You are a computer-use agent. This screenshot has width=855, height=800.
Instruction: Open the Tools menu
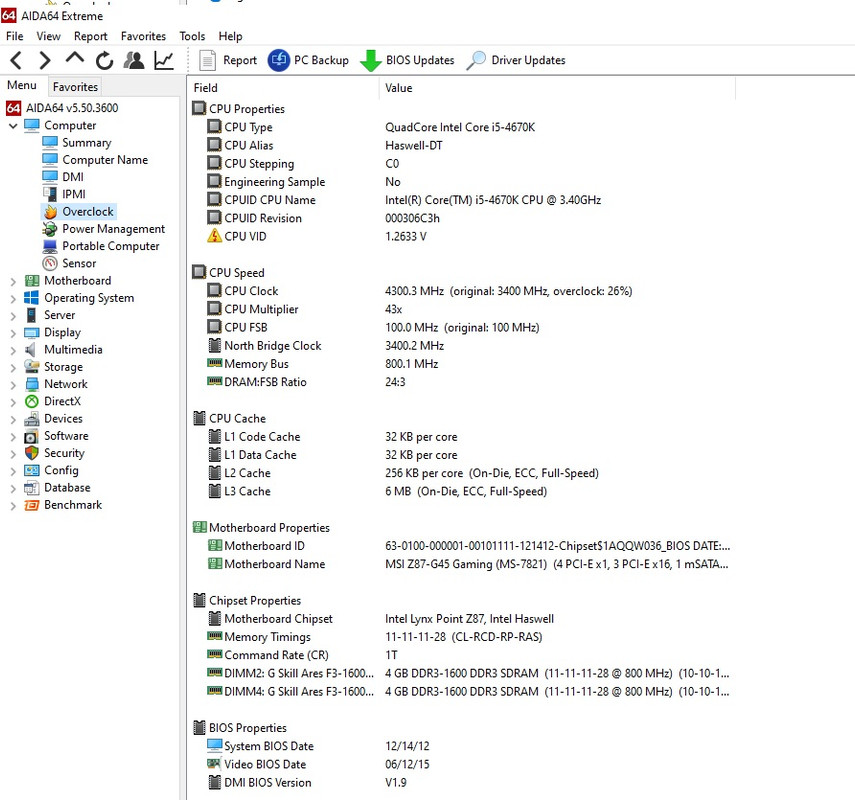click(x=192, y=37)
